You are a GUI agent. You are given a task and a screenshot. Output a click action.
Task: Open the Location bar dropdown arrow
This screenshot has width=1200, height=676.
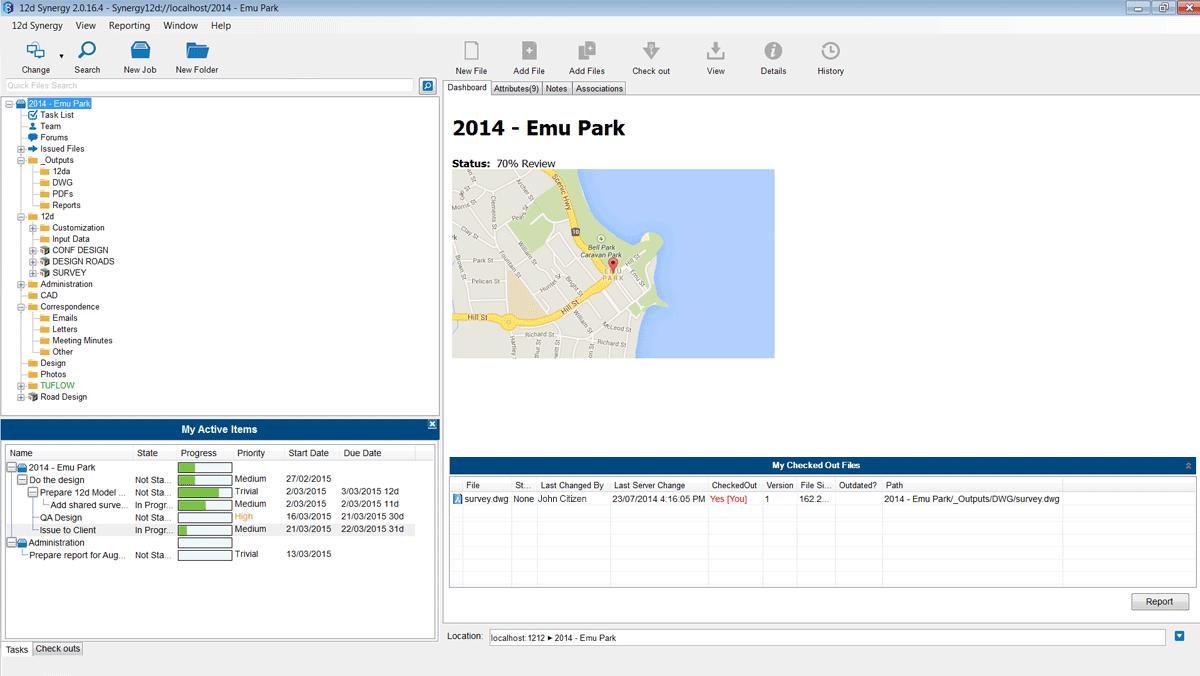1180,636
